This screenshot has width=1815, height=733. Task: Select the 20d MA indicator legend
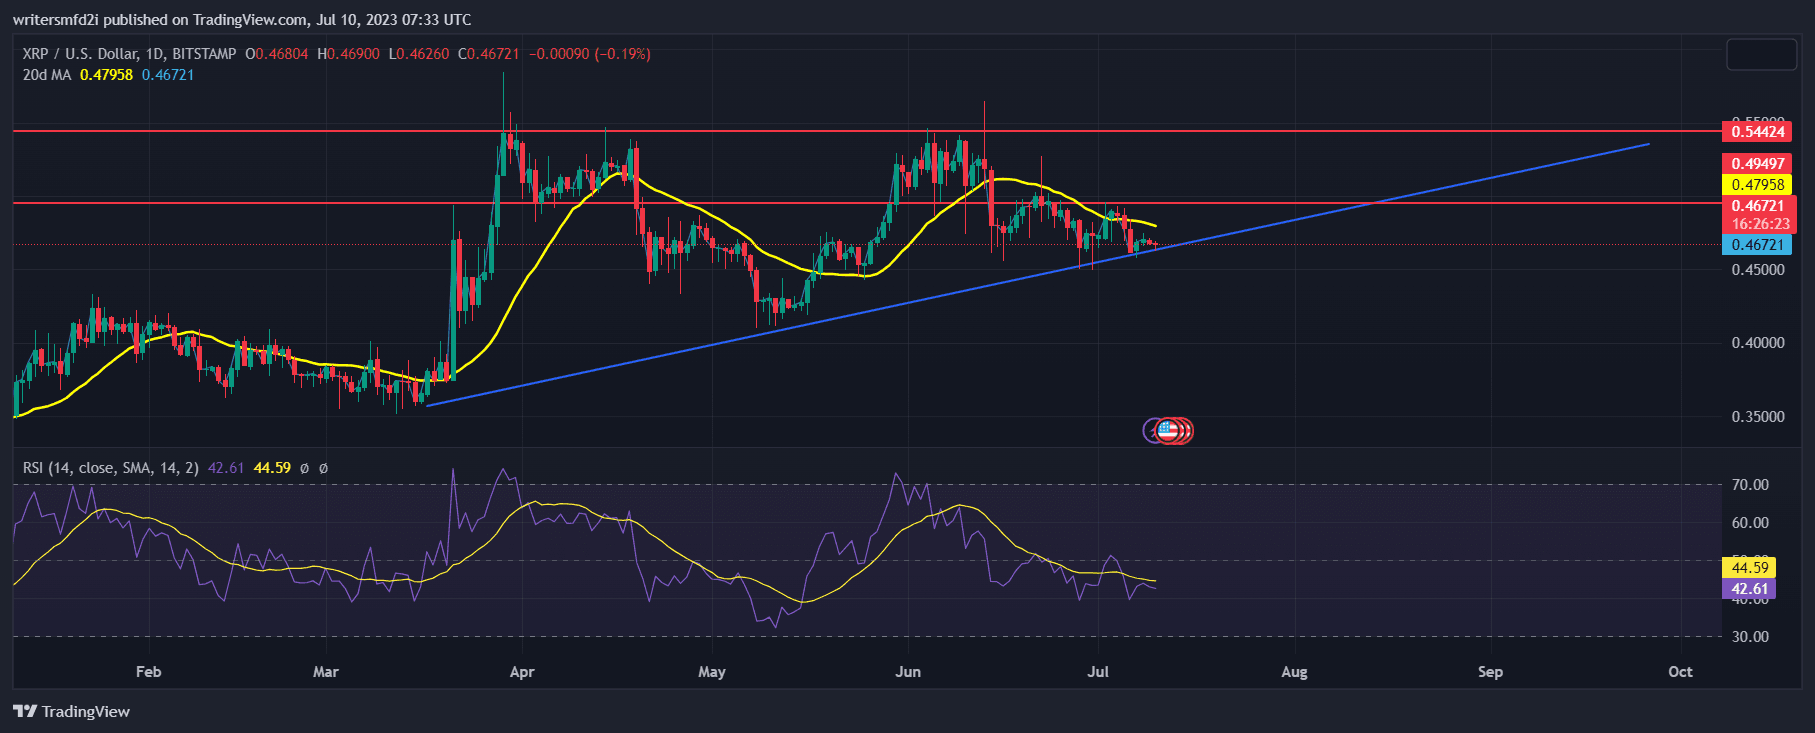pyautogui.click(x=47, y=75)
